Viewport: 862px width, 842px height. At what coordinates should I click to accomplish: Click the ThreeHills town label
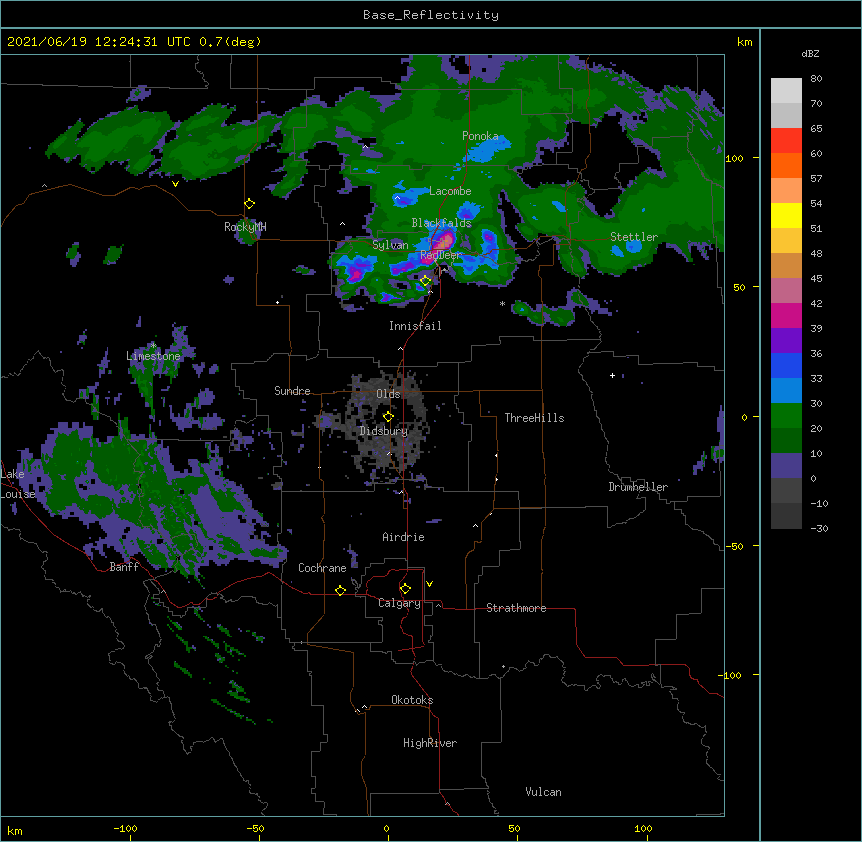click(534, 418)
